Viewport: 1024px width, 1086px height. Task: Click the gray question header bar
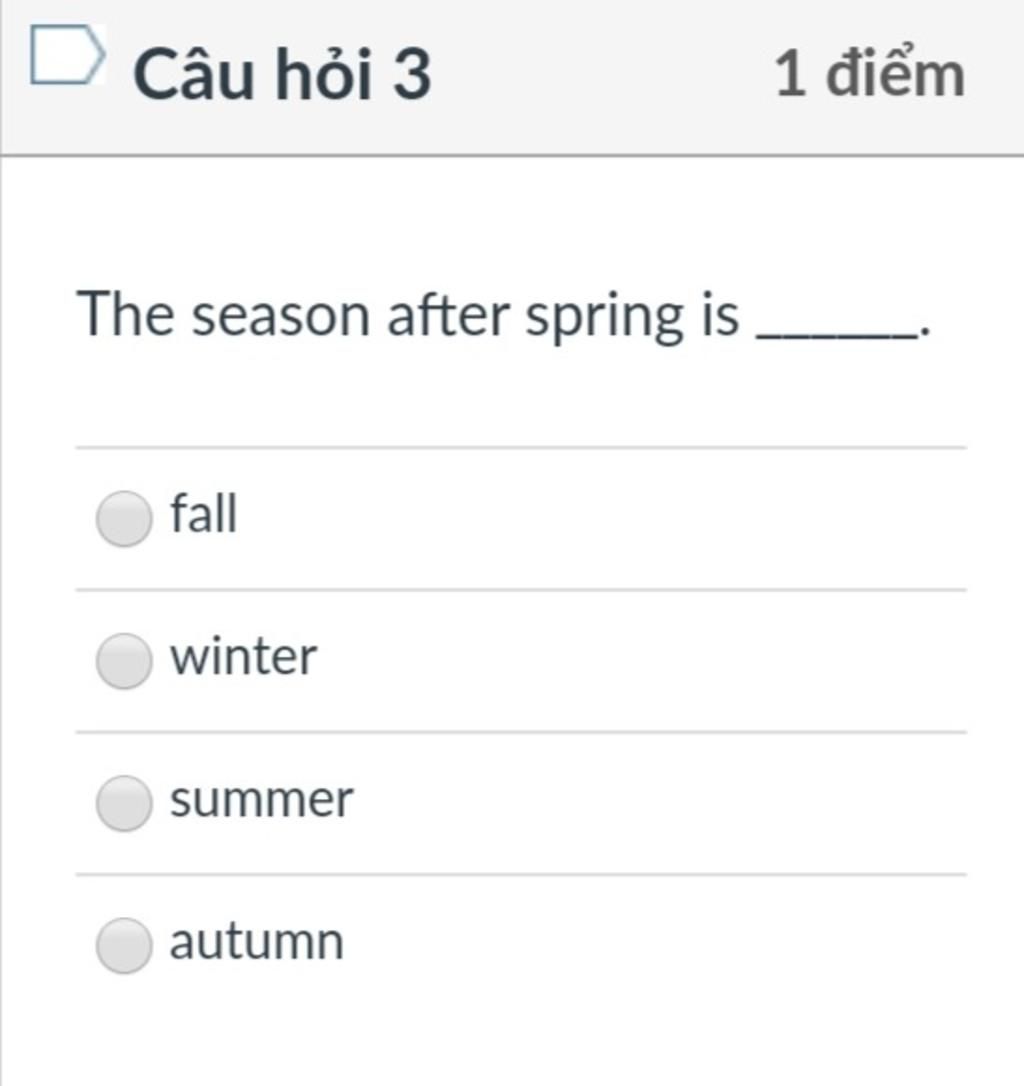[x=512, y=78]
